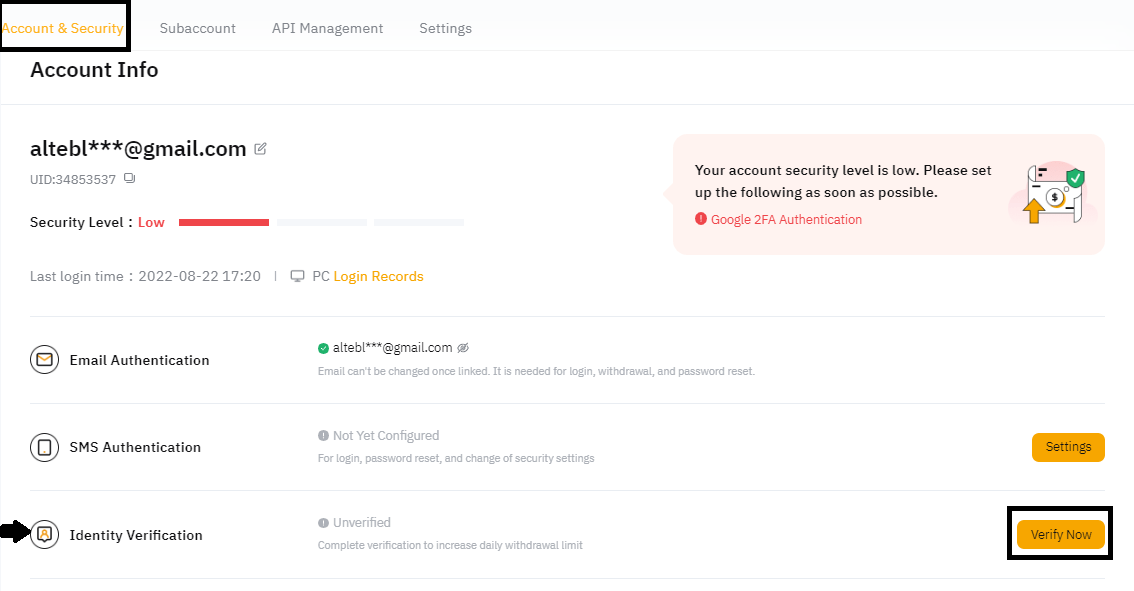The width and height of the screenshot is (1134, 591).
Task: Open the API Management tab
Action: pos(328,28)
